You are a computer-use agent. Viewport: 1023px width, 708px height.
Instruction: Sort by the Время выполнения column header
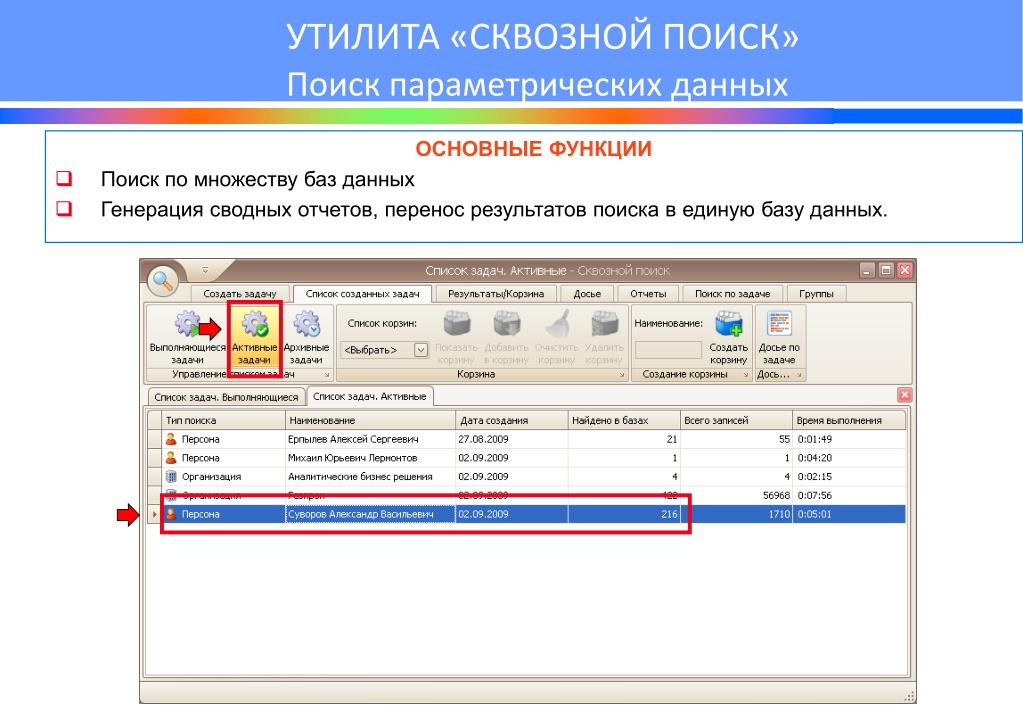(849, 420)
